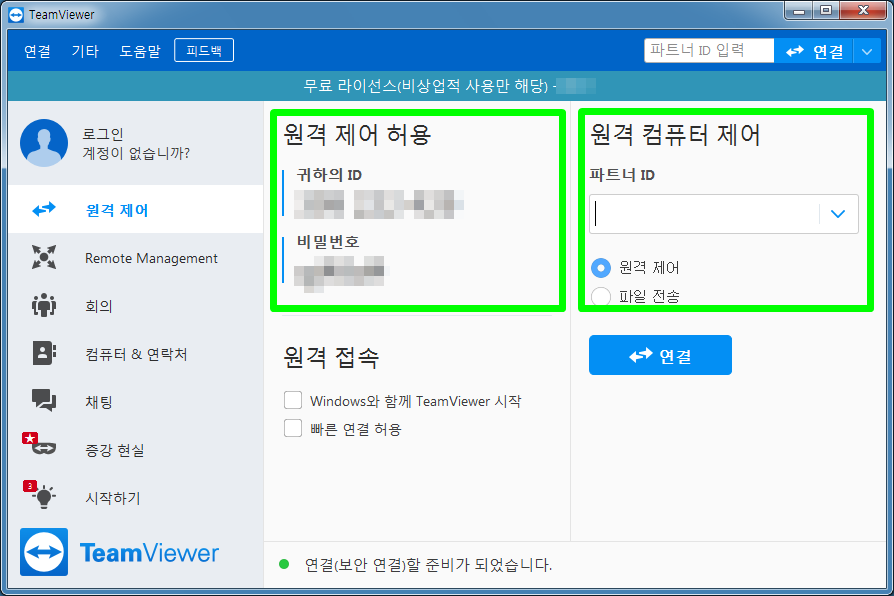Screen dimensions: 894x596
Task: Click the blurred 비밀번호 value
Action: (340, 272)
